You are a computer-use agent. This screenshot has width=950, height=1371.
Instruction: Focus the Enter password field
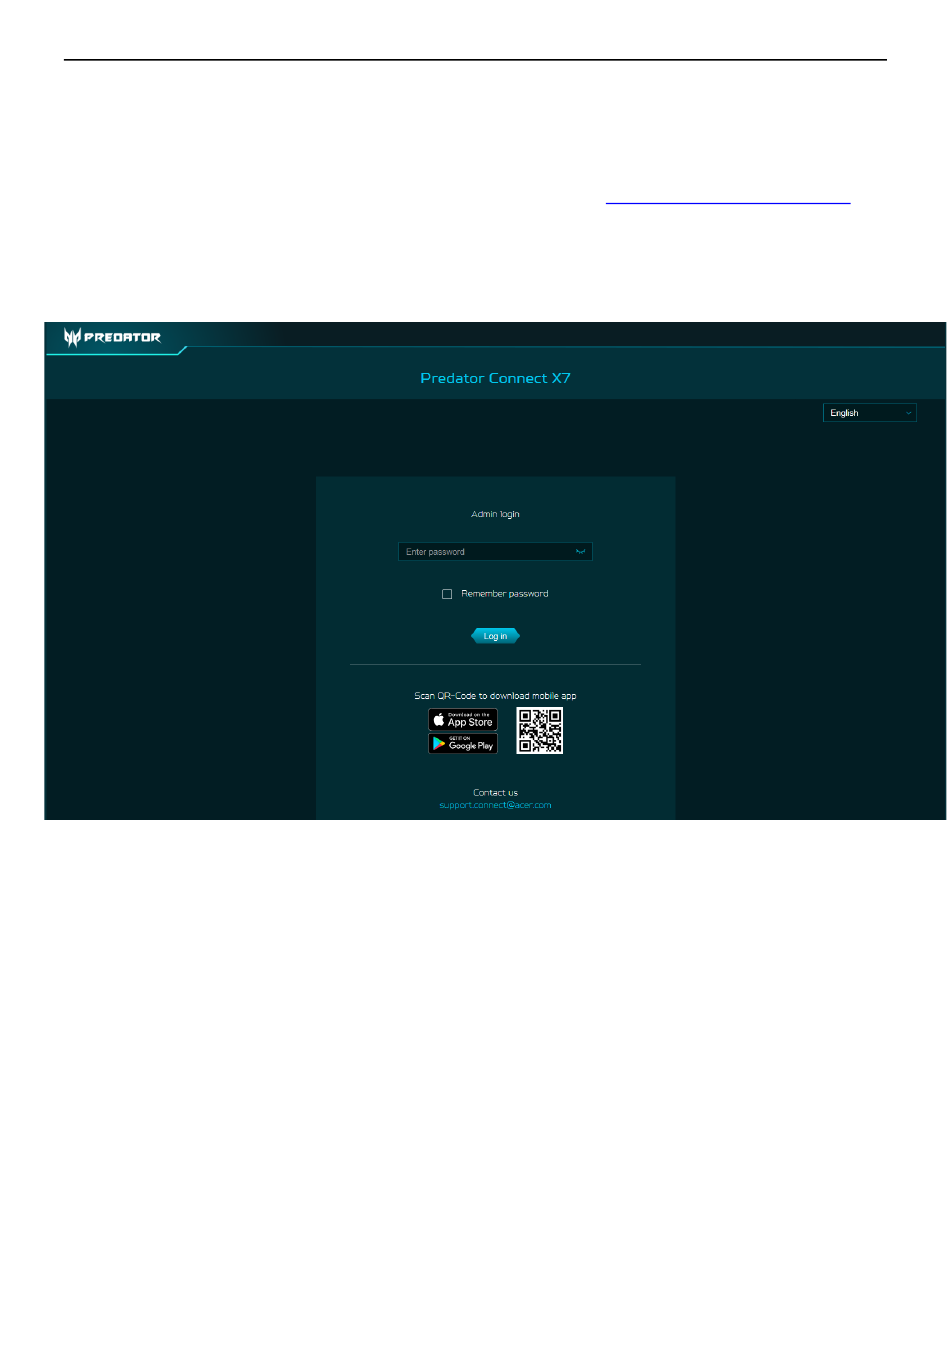pos(495,552)
